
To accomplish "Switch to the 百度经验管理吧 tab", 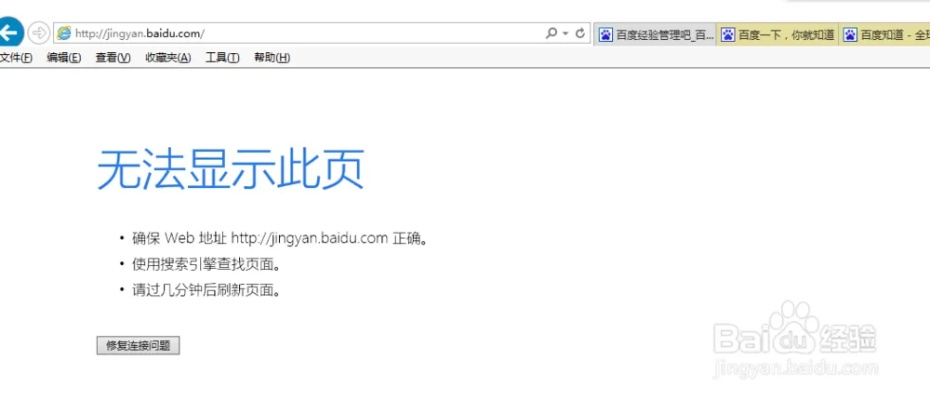I will 655,35.
